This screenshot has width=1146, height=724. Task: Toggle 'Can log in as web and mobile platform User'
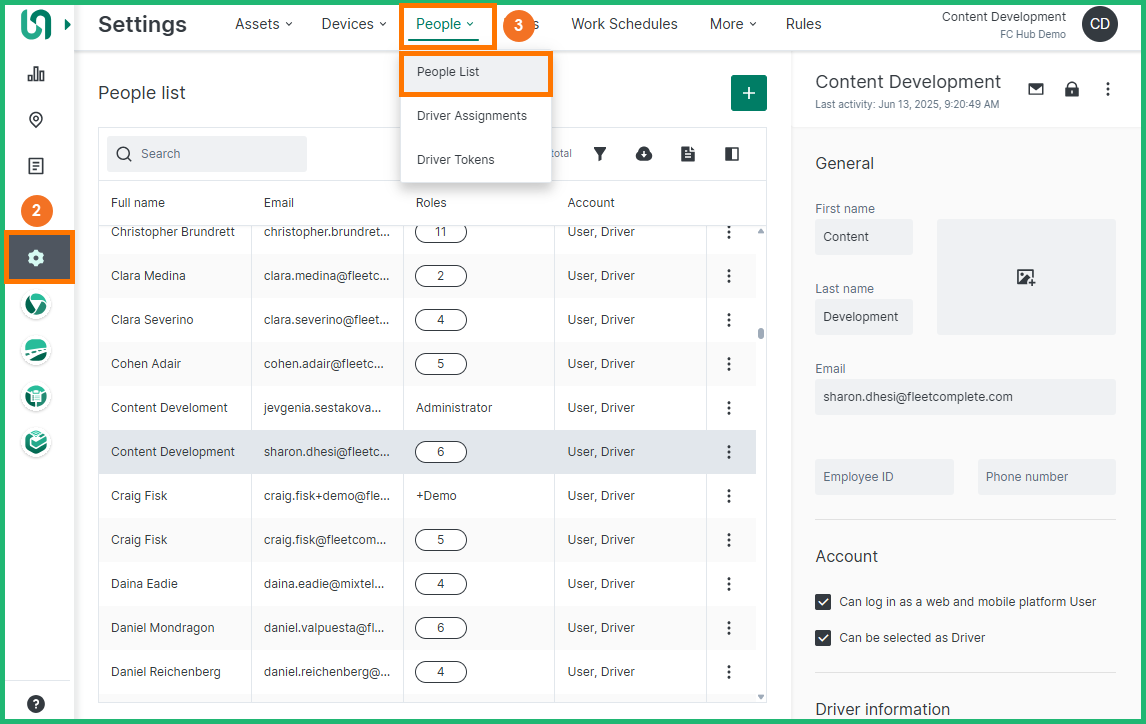click(x=823, y=602)
